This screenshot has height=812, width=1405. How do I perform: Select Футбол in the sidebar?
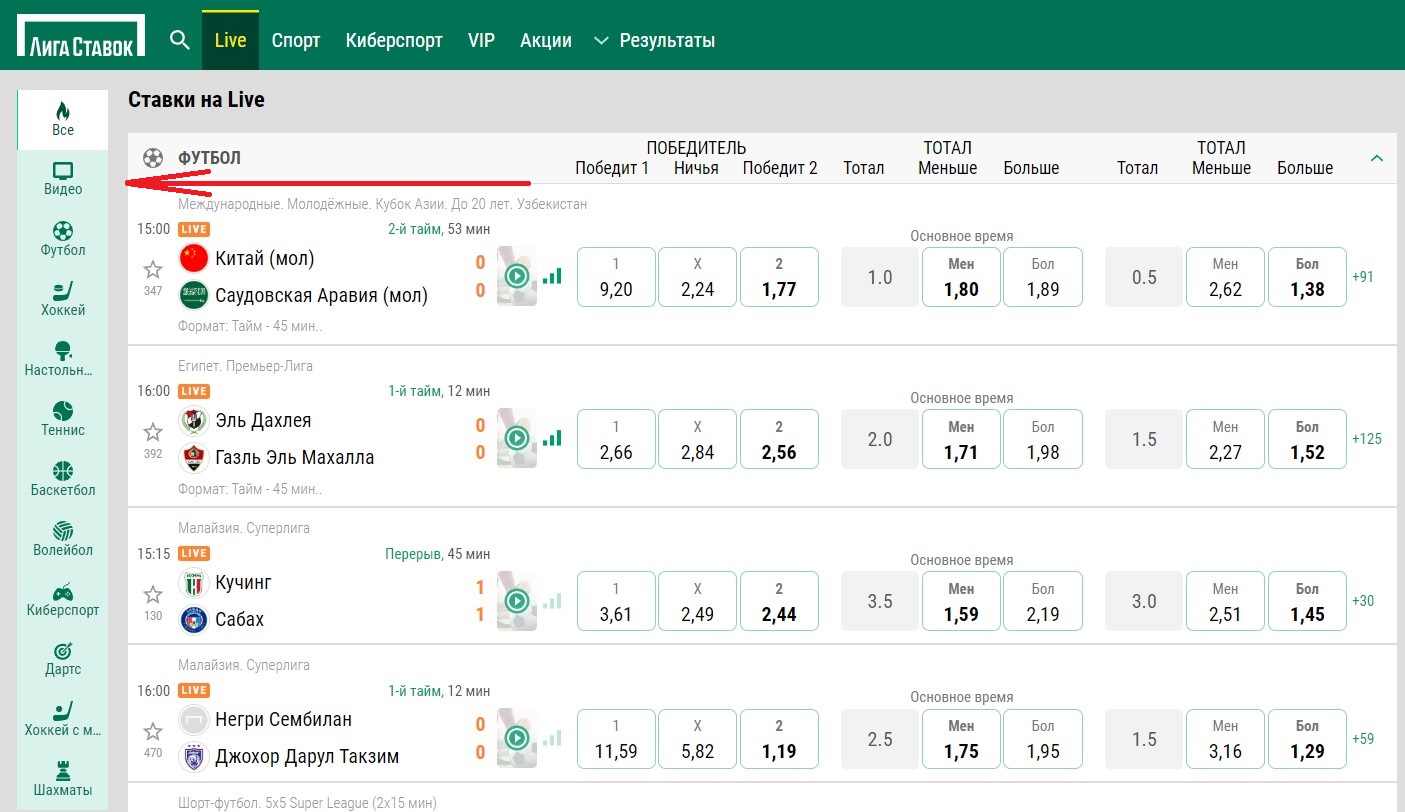point(63,239)
